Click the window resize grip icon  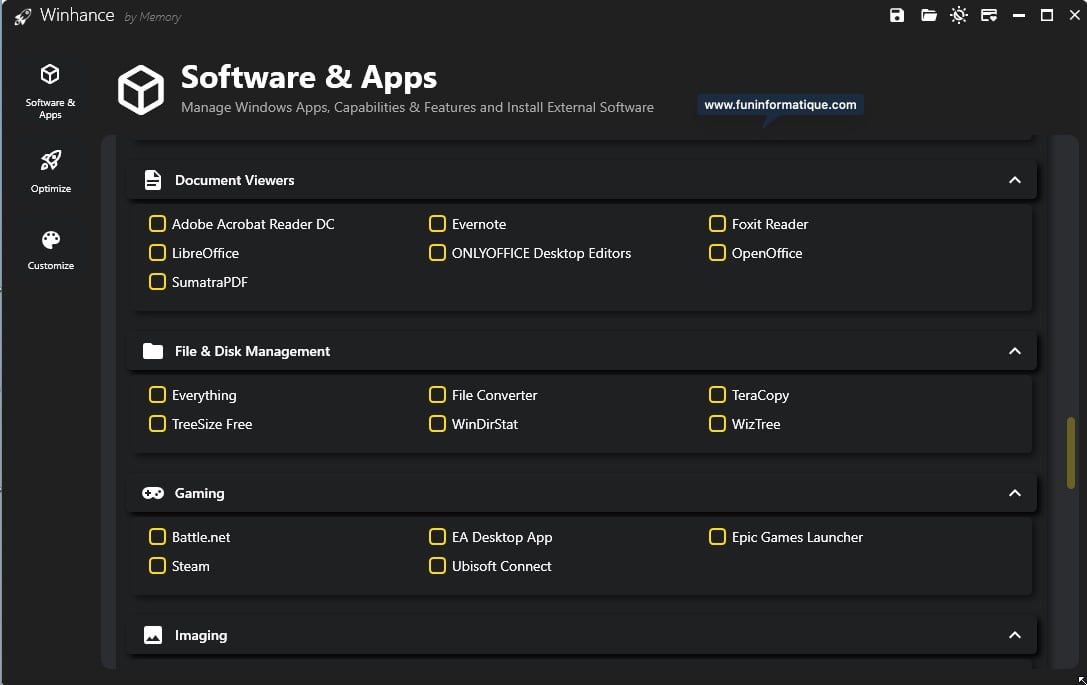pos(1081,680)
